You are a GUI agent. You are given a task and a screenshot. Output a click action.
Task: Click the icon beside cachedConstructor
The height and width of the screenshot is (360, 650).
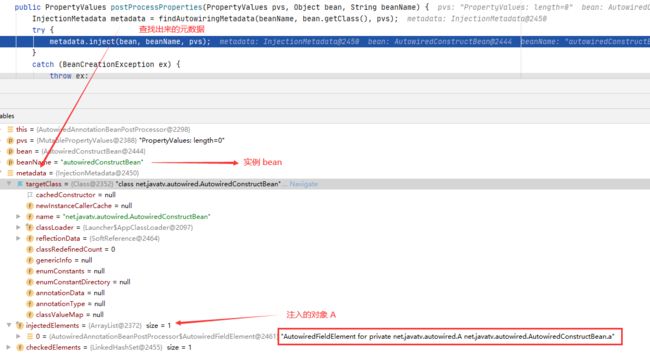point(29,195)
